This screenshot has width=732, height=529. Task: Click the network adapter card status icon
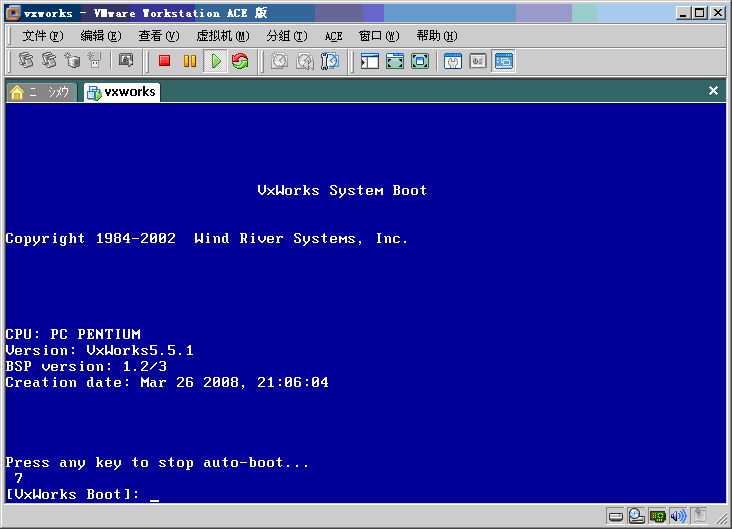coord(657,516)
